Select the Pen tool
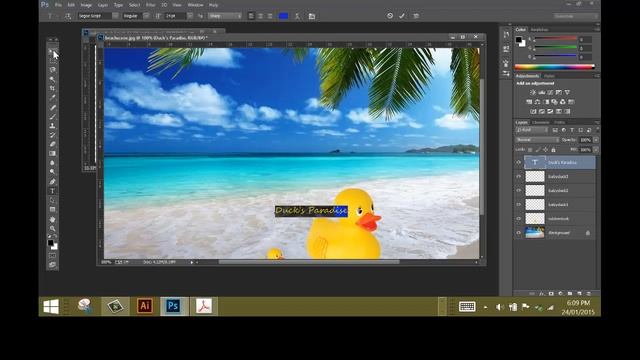 52,182
